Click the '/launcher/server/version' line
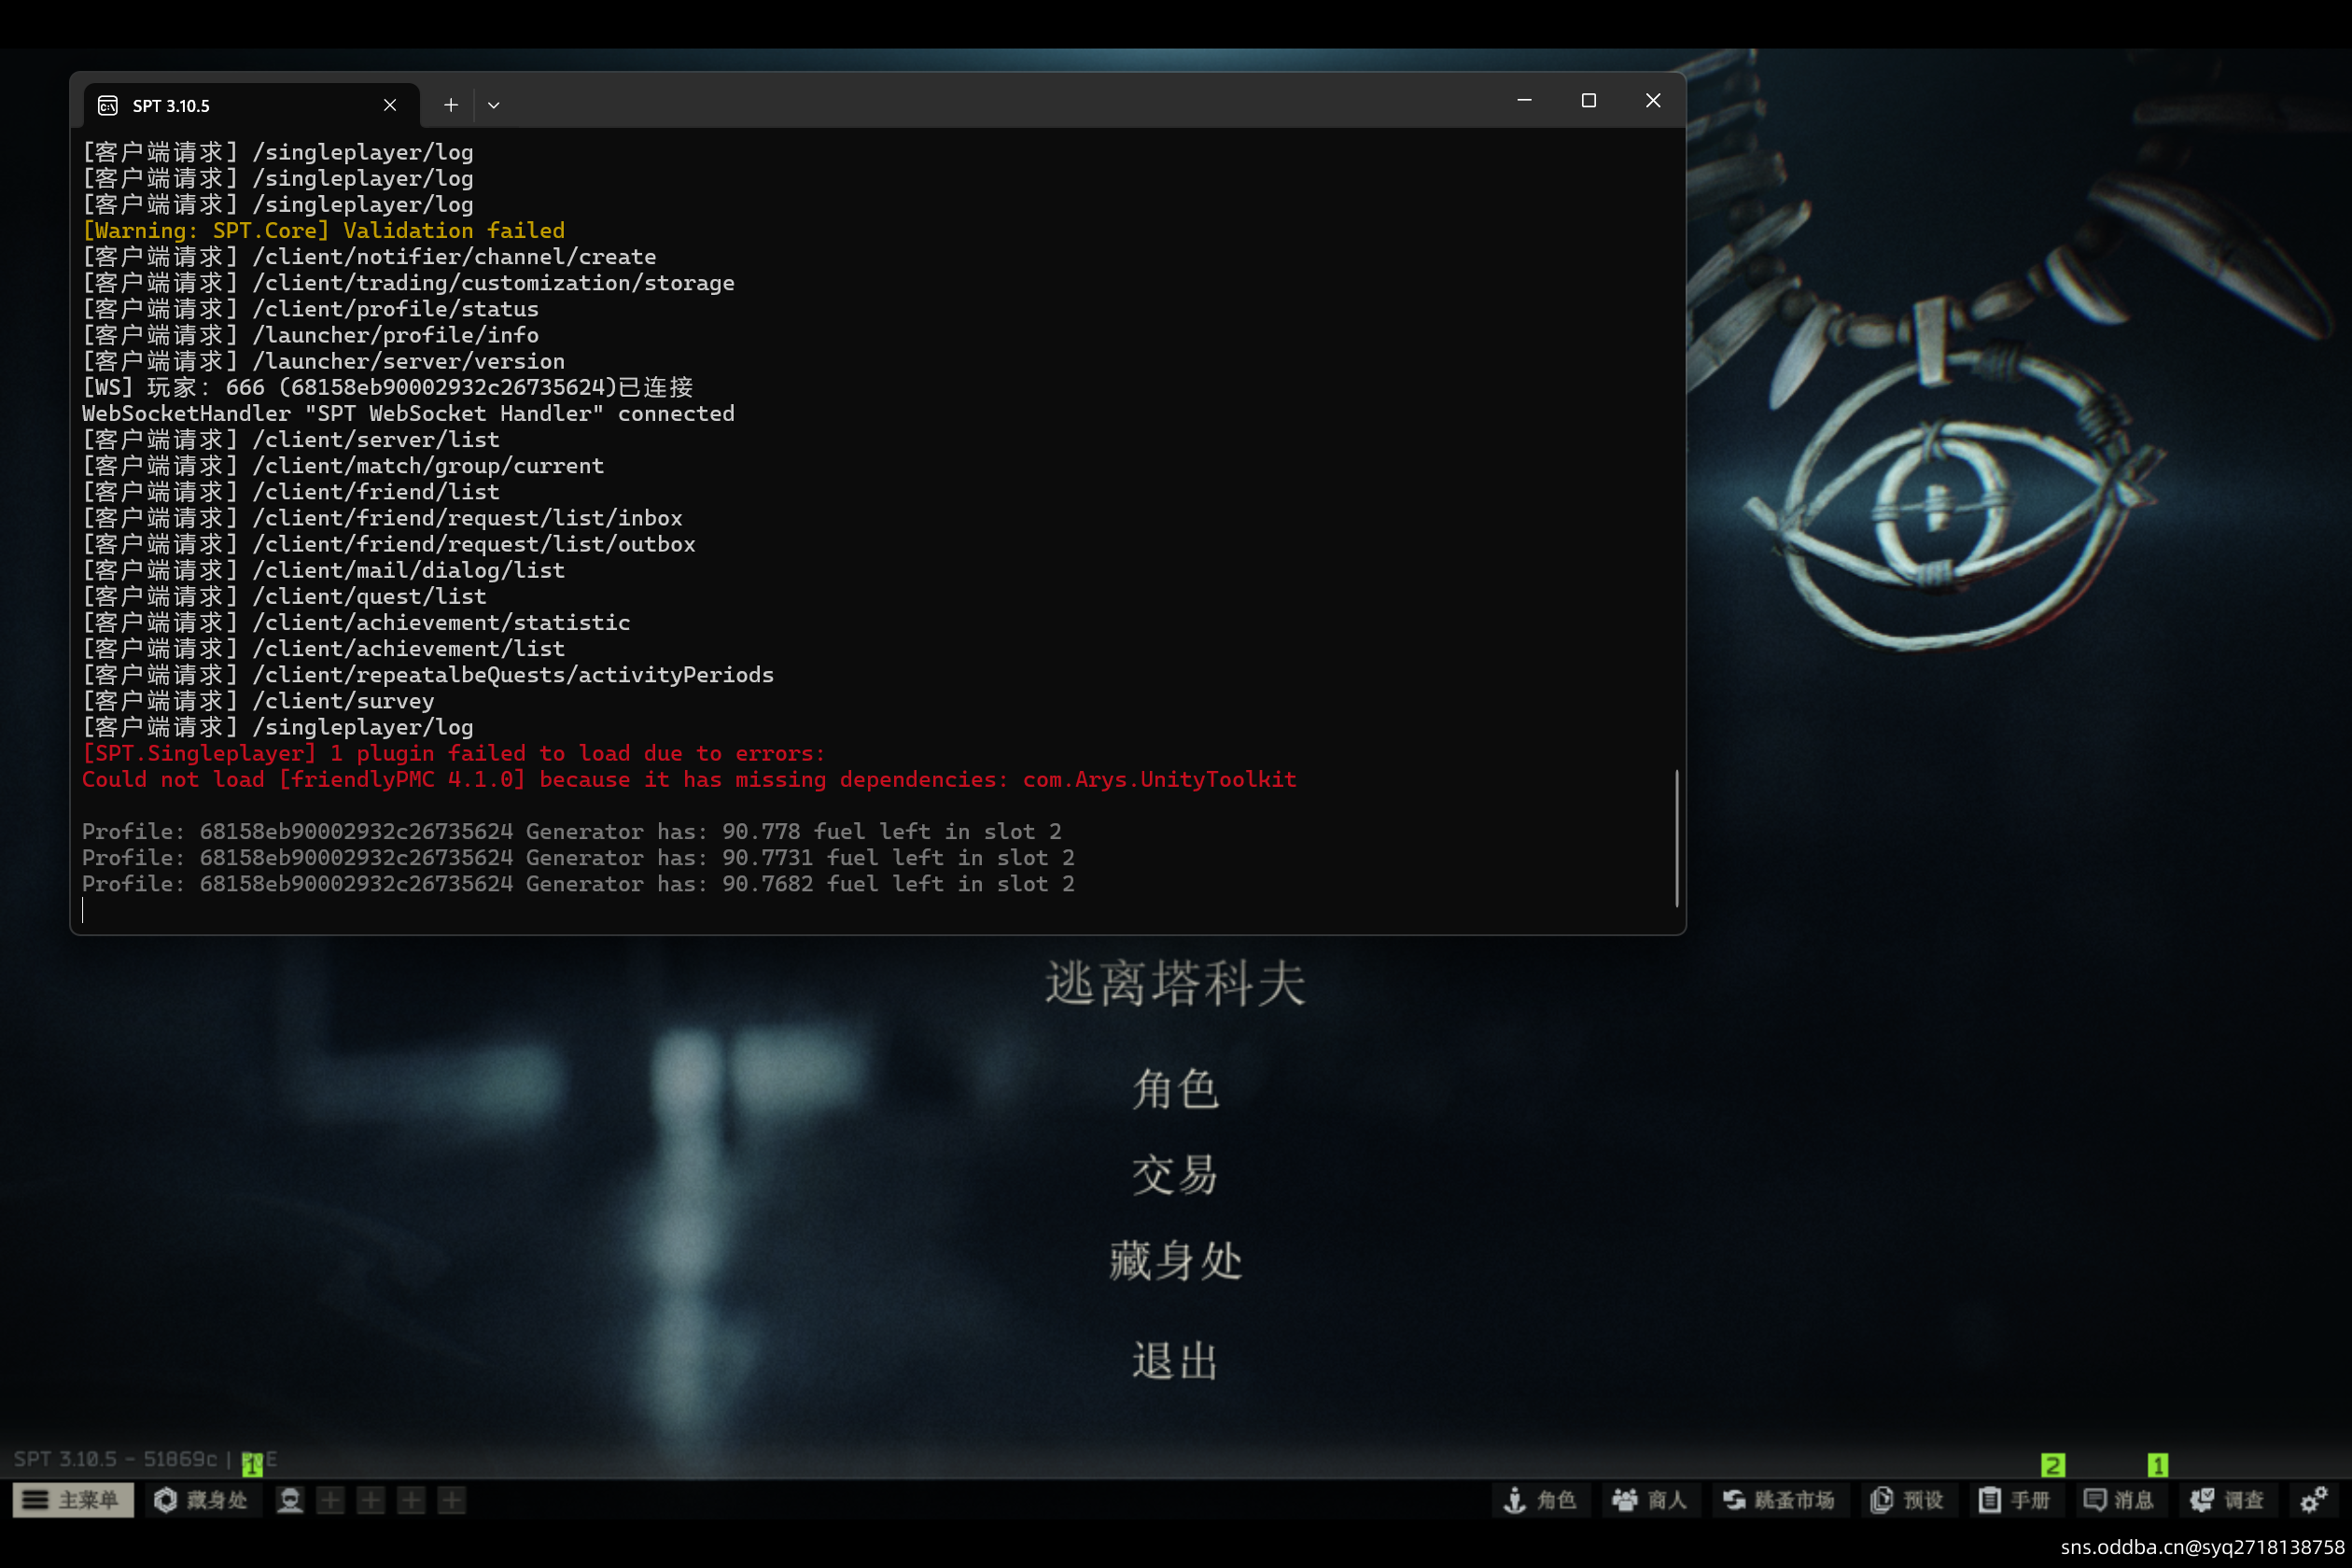Viewport: 2352px width, 1568px height. pyautogui.click(x=323, y=361)
